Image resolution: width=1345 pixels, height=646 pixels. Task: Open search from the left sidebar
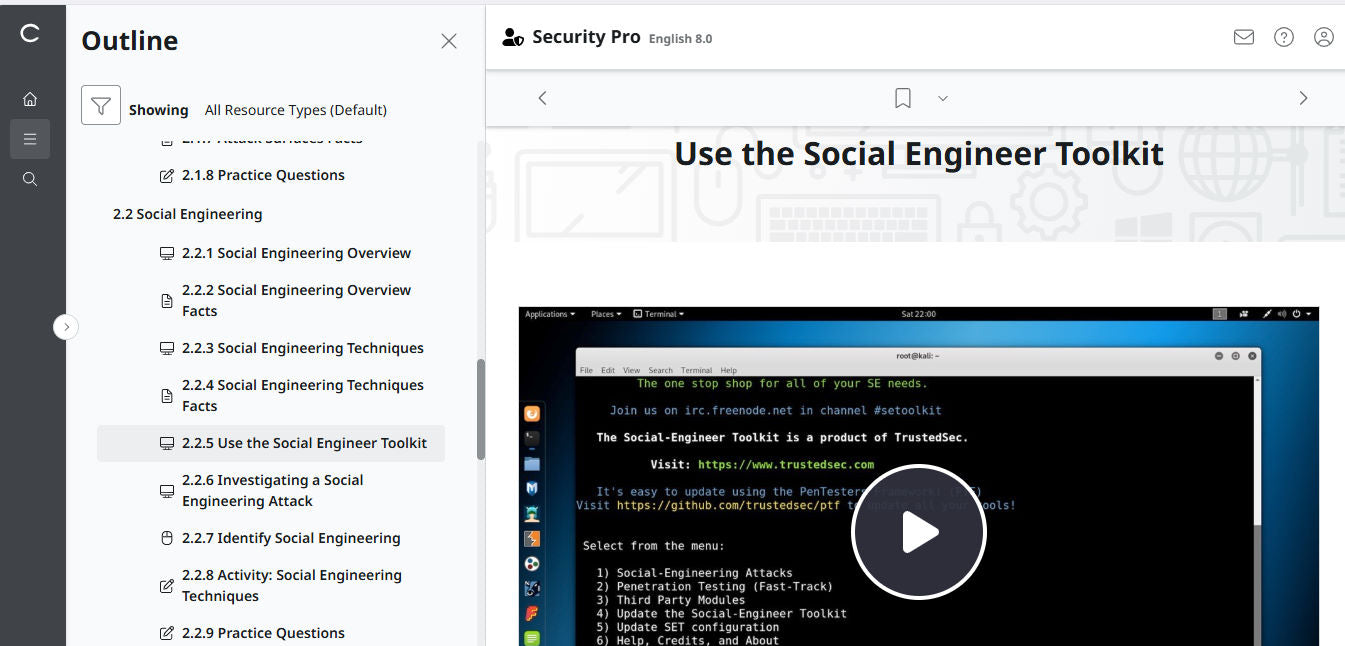[30, 178]
